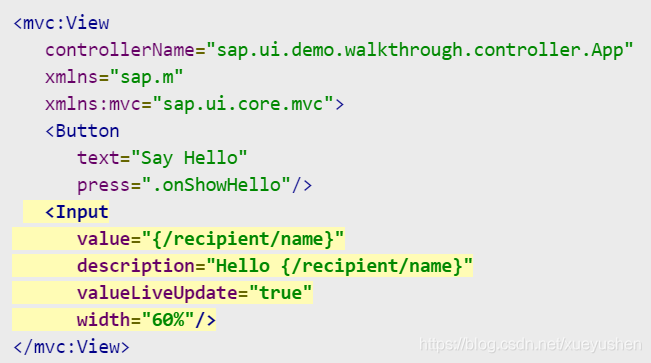Click the text attribute of Button

[x=98, y=158]
